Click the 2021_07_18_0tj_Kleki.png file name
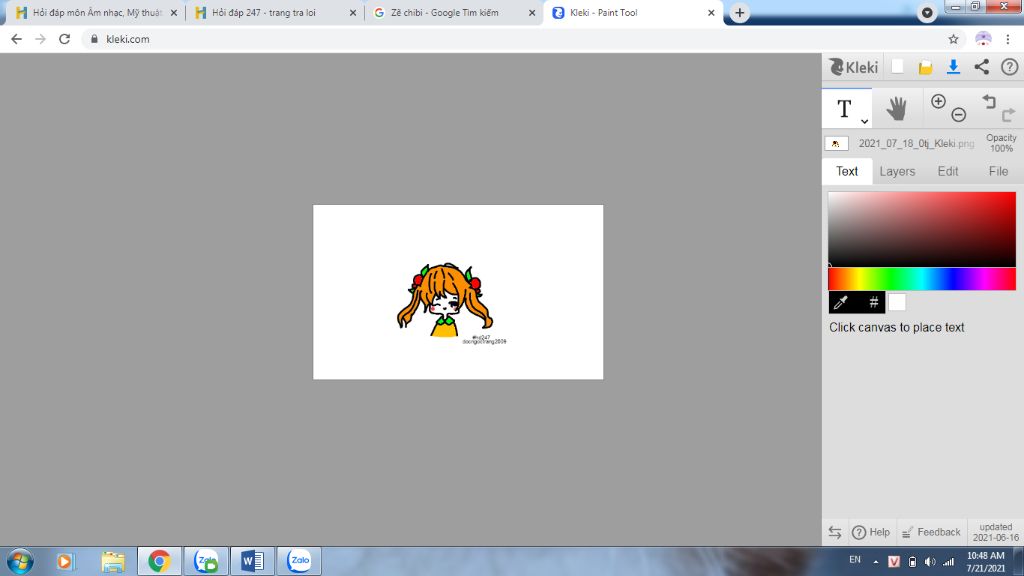Viewport: 1024px width, 576px height. pos(916,144)
